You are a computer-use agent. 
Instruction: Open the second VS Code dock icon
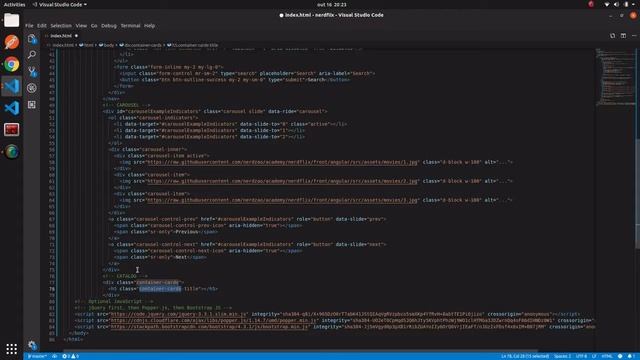click(x=11, y=108)
